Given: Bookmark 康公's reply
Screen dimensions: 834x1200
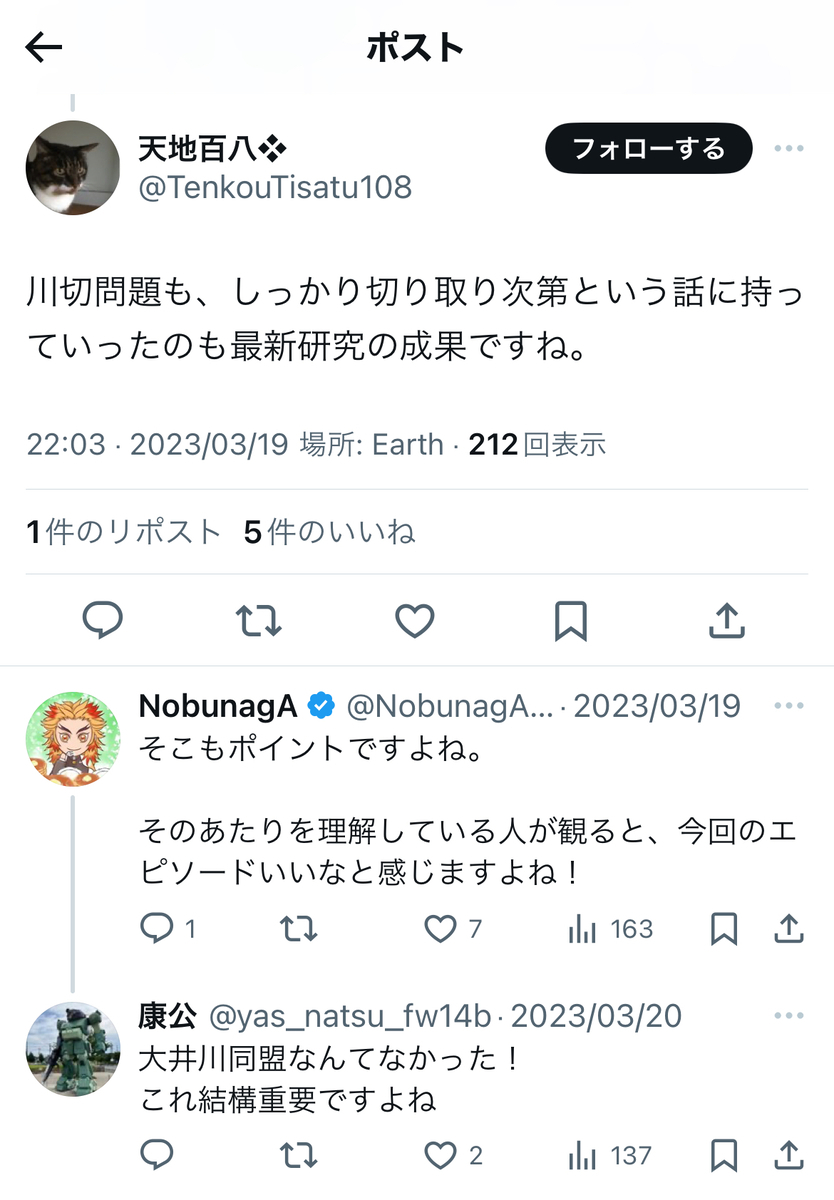Looking at the screenshot, I should coord(724,1157).
